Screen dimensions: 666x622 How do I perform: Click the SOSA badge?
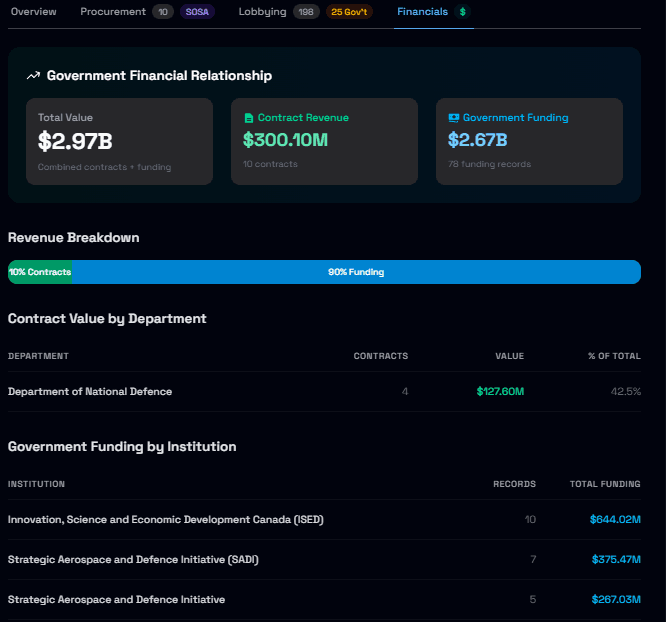(198, 12)
